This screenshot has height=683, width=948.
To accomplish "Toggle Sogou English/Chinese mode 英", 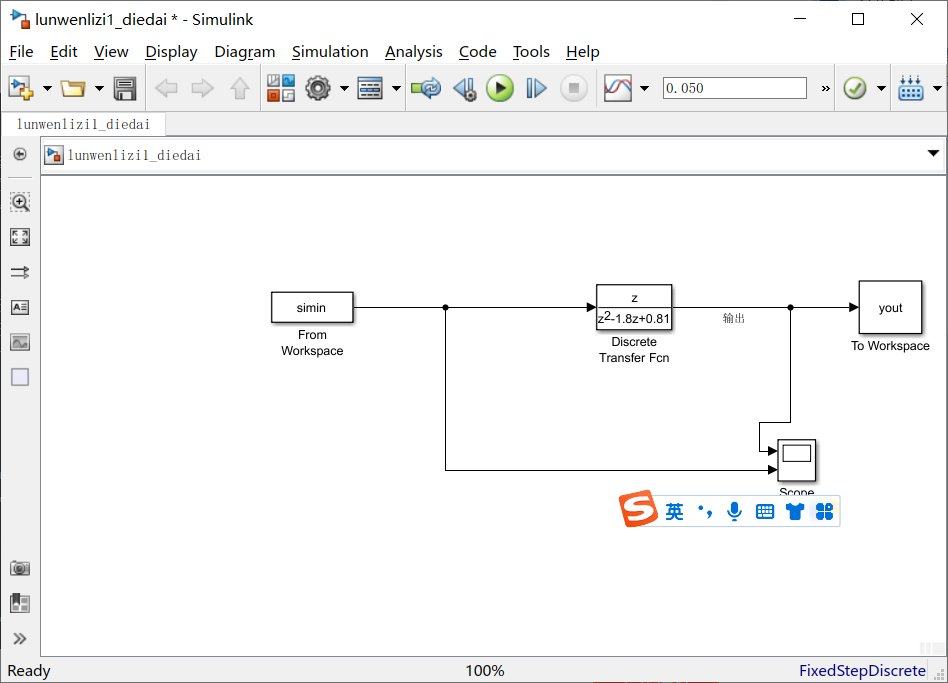I will click(x=674, y=512).
